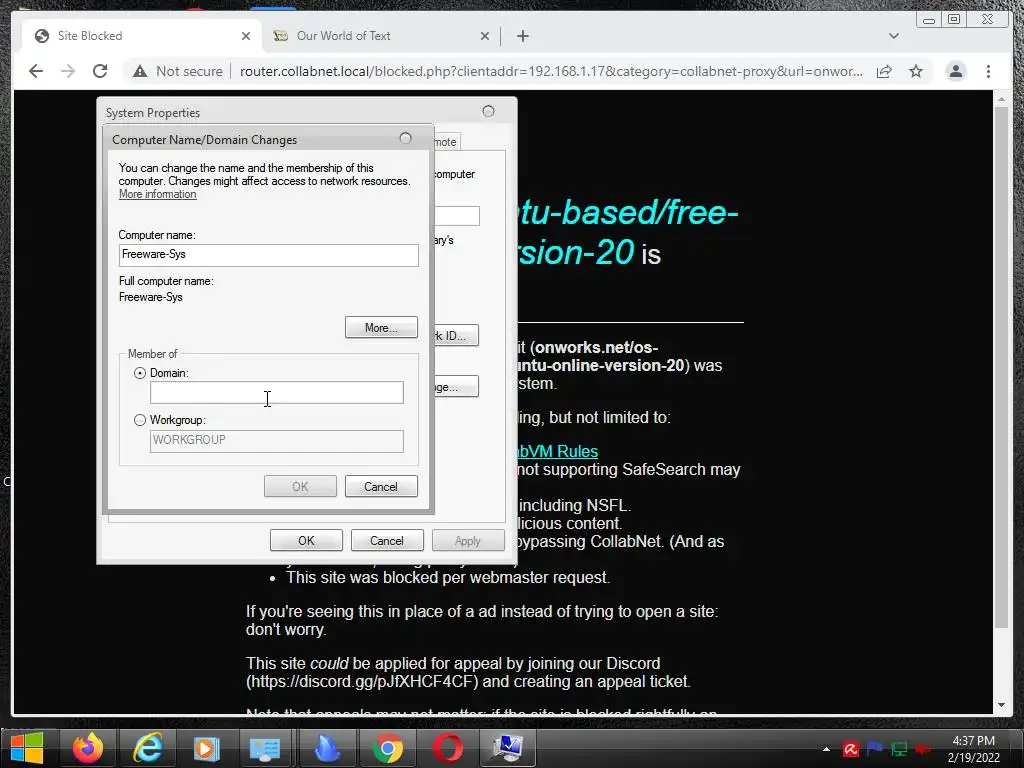1024x768 pixels.
Task: Open the Avira tray icon
Action: click(x=850, y=749)
